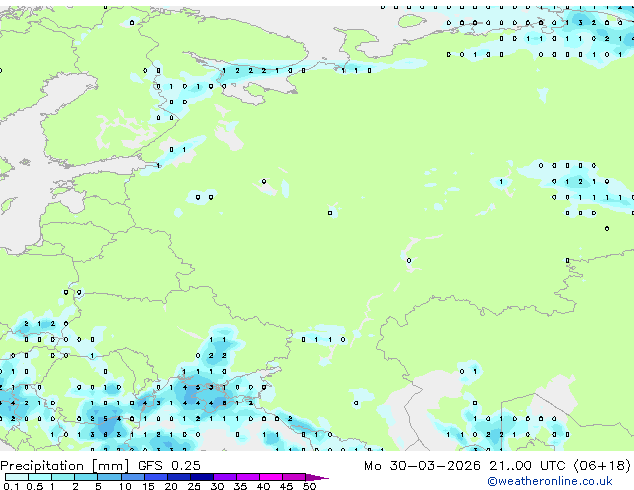This screenshot has height=490, width=634.
Task: Click the 15–20 mm legend swatch
Action: pyautogui.click(x=156, y=477)
